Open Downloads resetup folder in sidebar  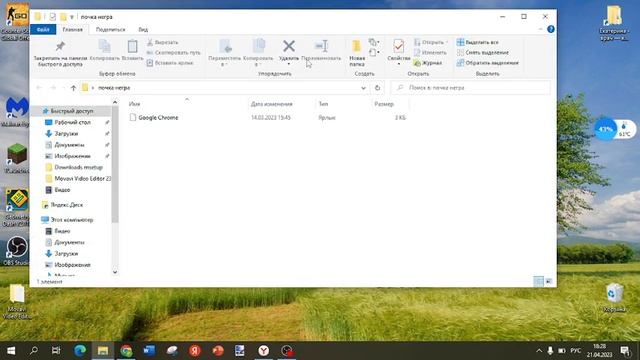coord(78,167)
